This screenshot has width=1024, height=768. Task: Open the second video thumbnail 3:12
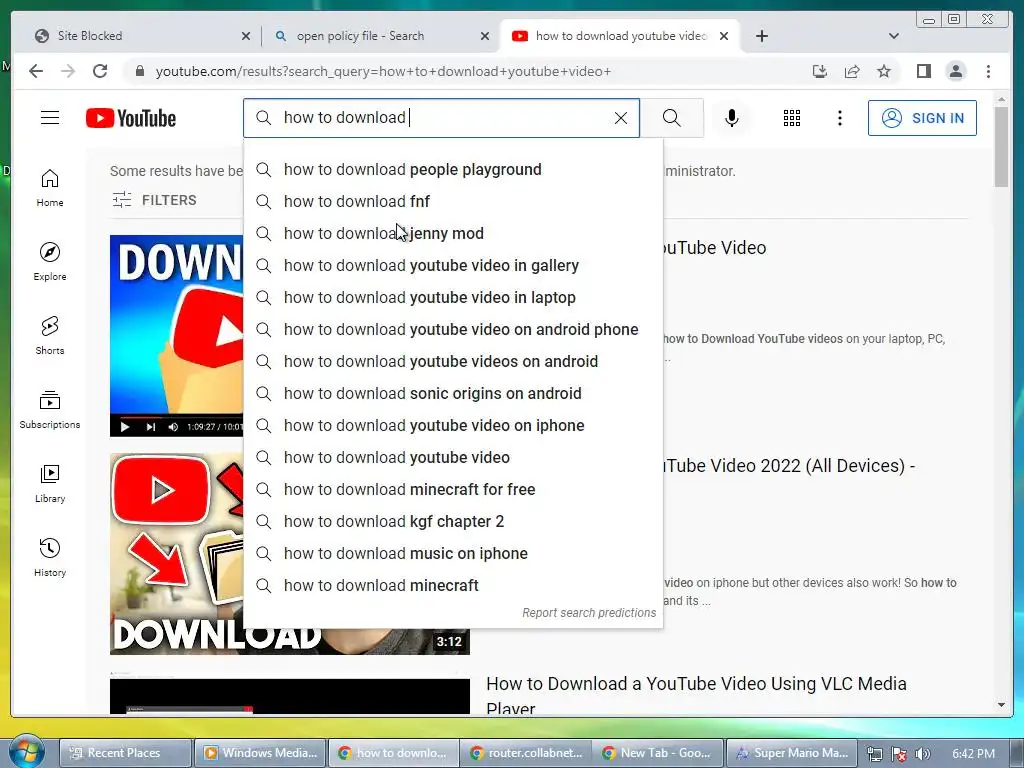(289, 554)
